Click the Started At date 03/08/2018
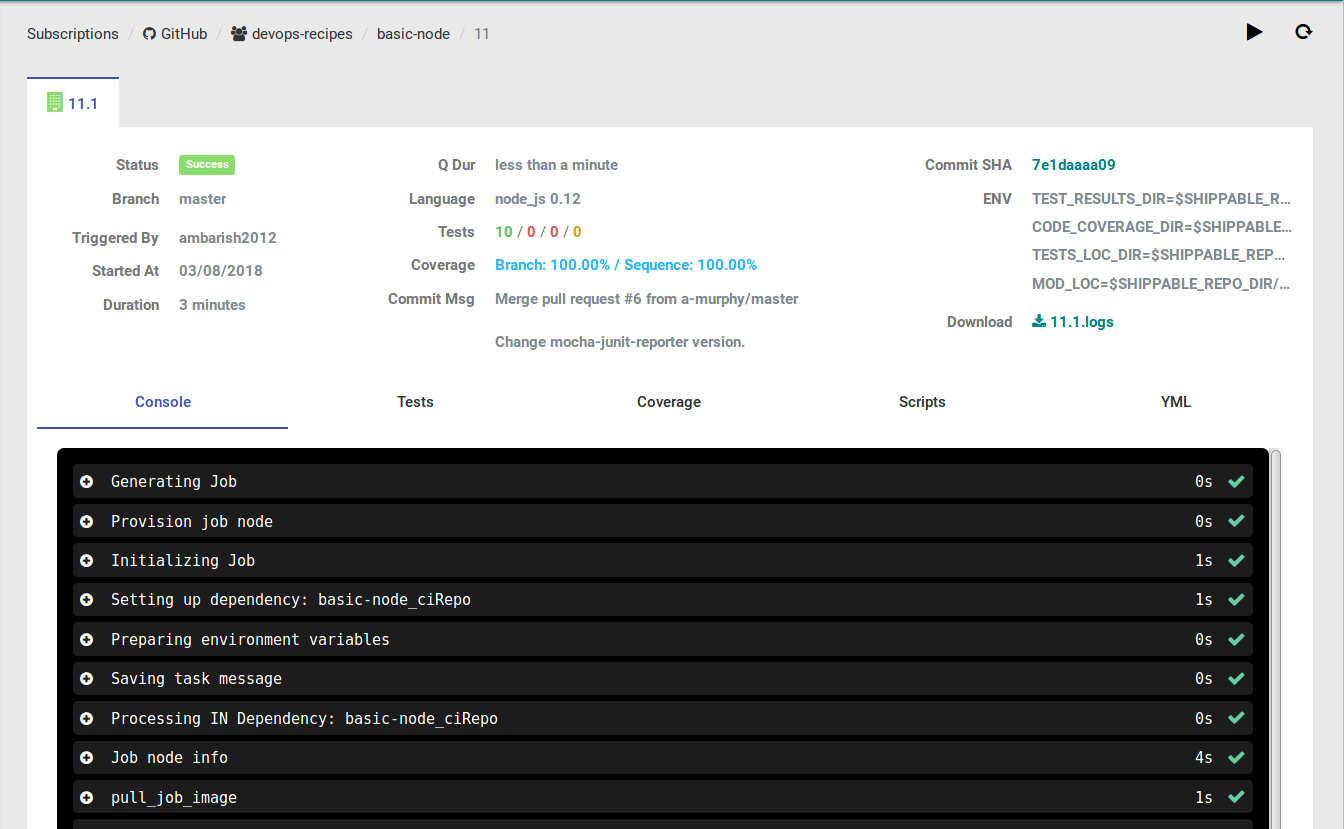 221,271
